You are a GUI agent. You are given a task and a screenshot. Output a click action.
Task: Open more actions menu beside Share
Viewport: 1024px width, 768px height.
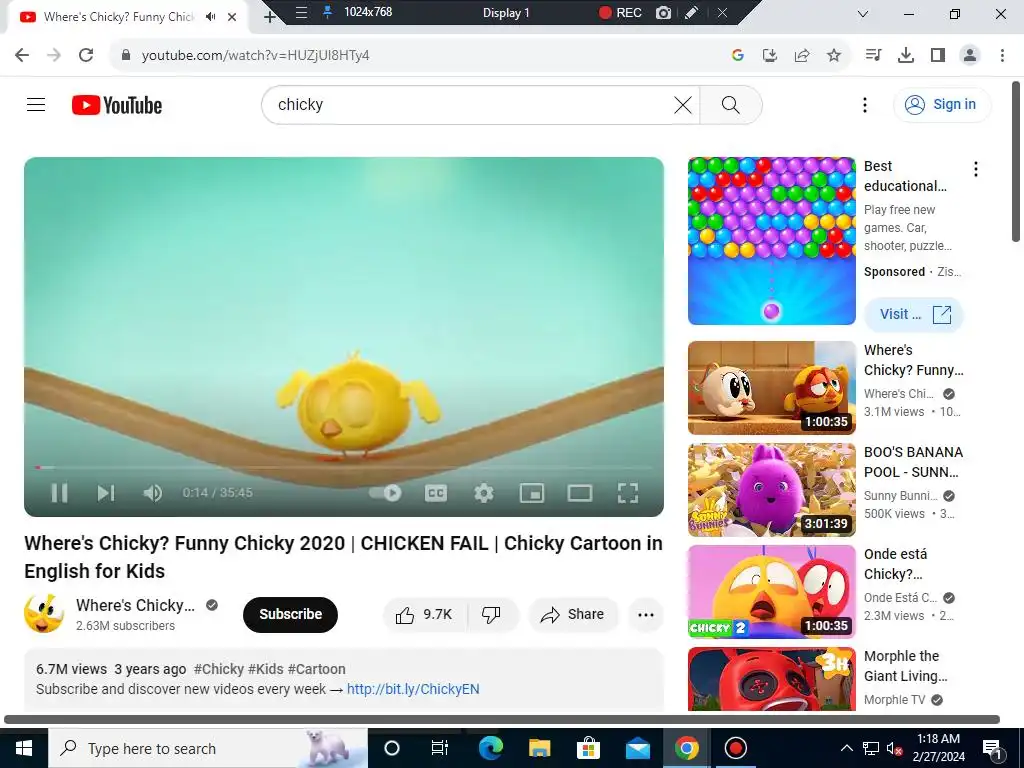point(645,615)
